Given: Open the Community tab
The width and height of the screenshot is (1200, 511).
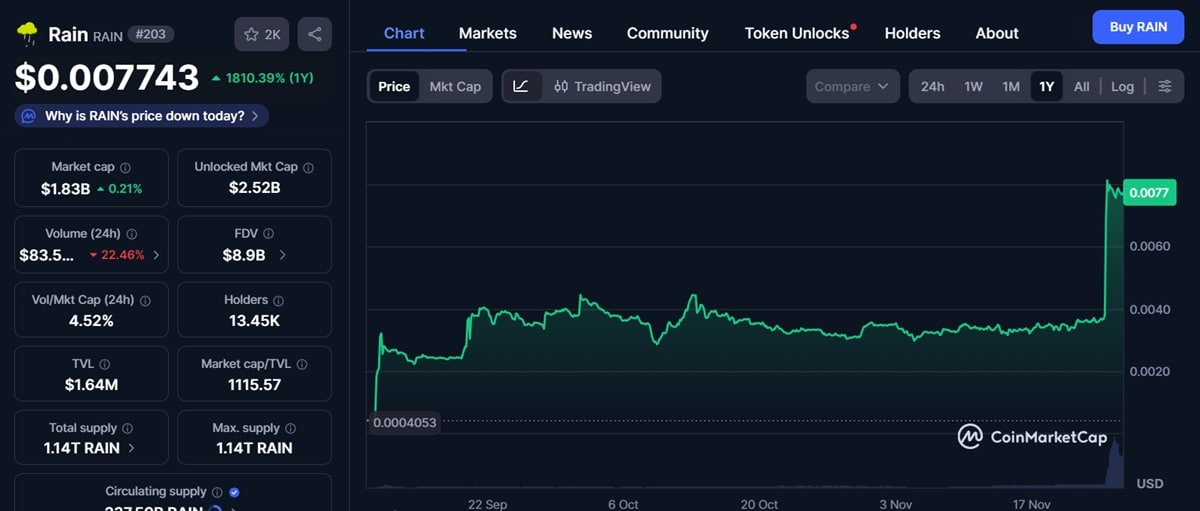Looking at the screenshot, I should (668, 33).
